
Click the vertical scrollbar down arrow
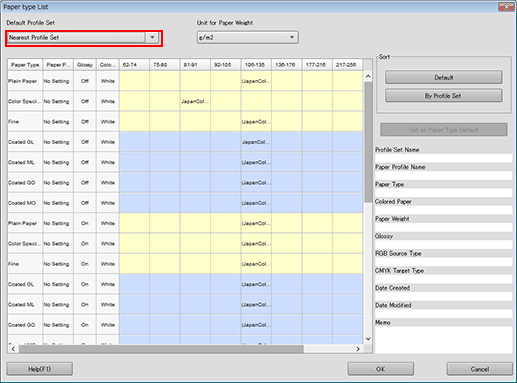(368, 339)
